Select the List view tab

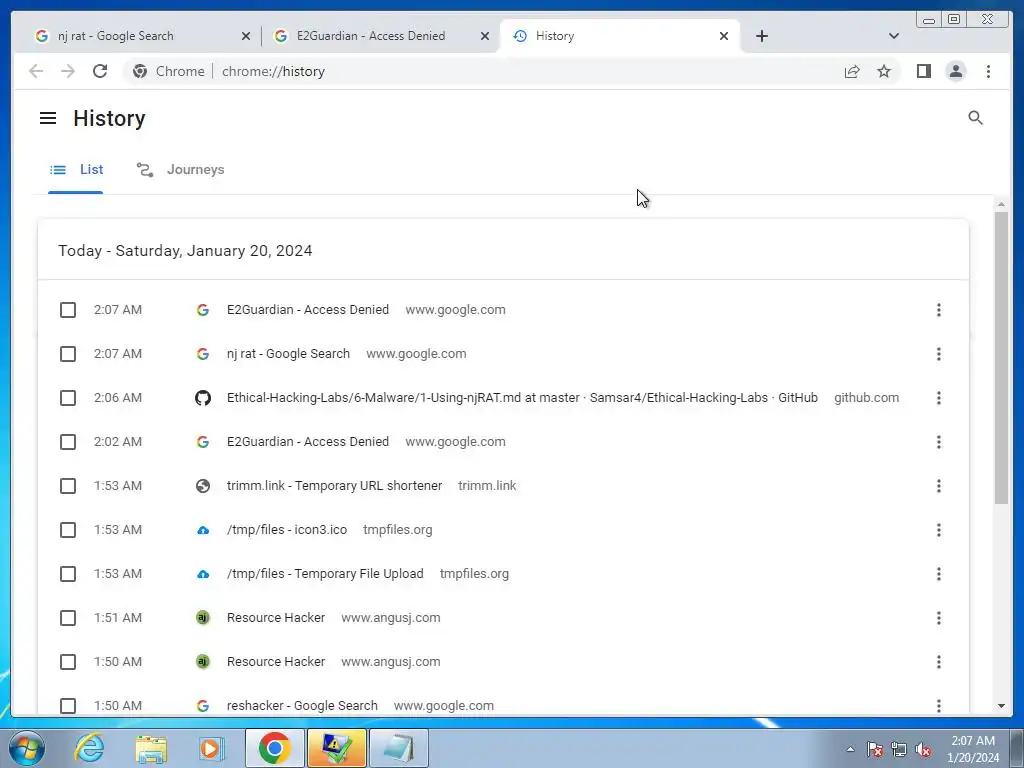76,170
